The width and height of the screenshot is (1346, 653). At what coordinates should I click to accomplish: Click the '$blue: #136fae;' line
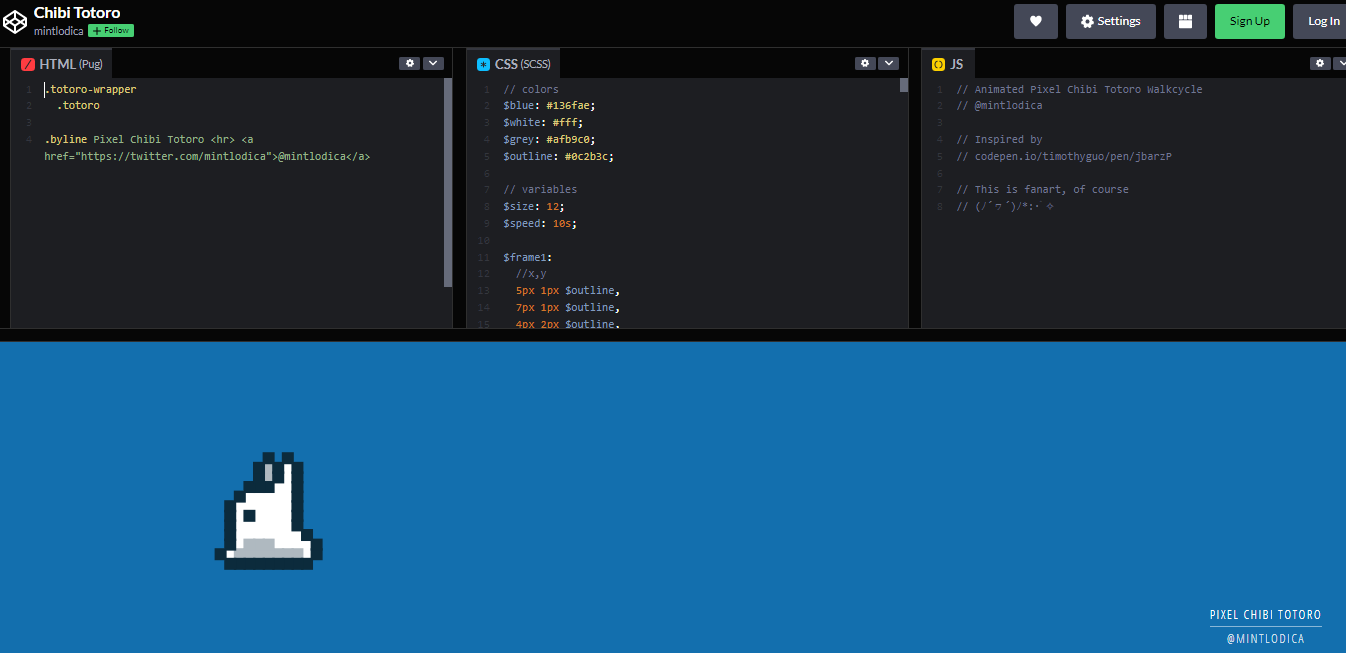[550, 106]
